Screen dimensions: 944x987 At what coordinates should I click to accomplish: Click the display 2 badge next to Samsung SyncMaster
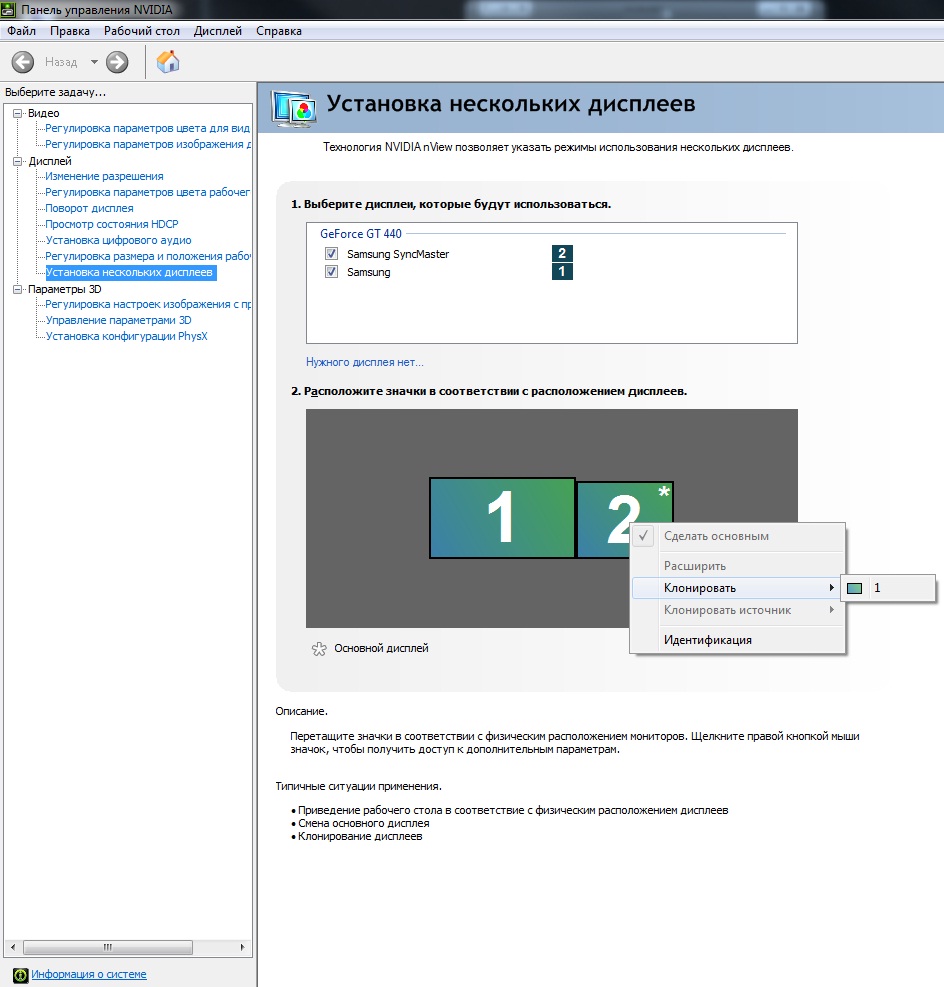point(562,254)
